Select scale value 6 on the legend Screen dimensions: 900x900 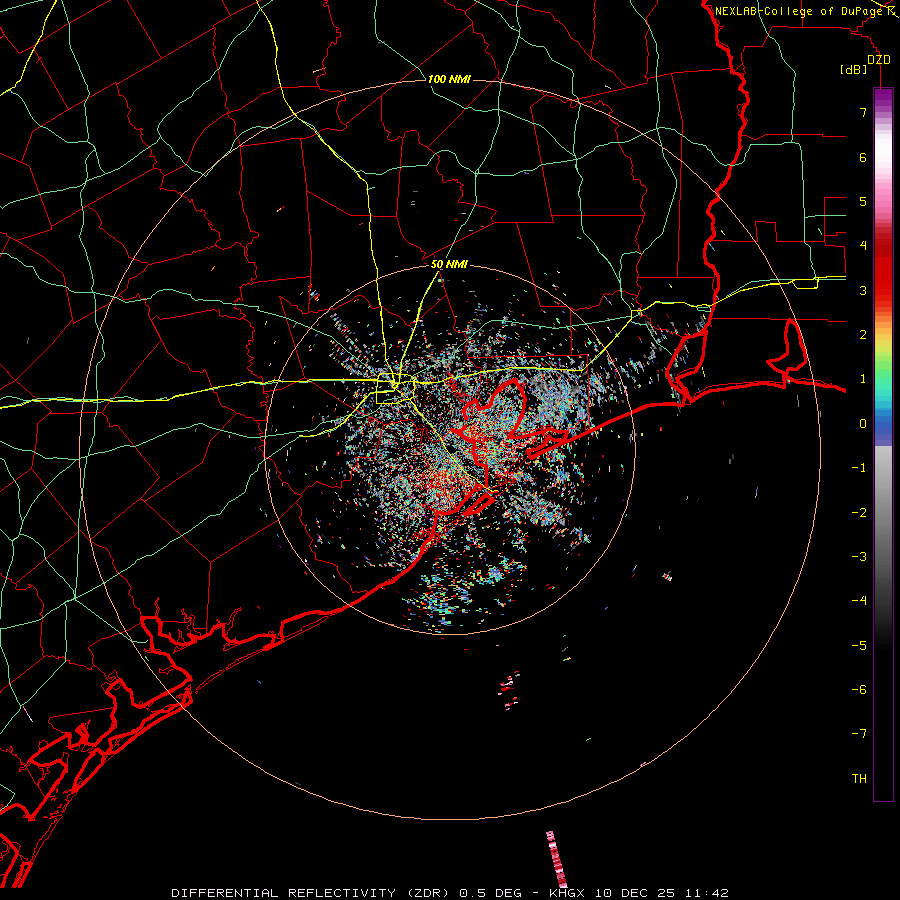click(x=863, y=157)
